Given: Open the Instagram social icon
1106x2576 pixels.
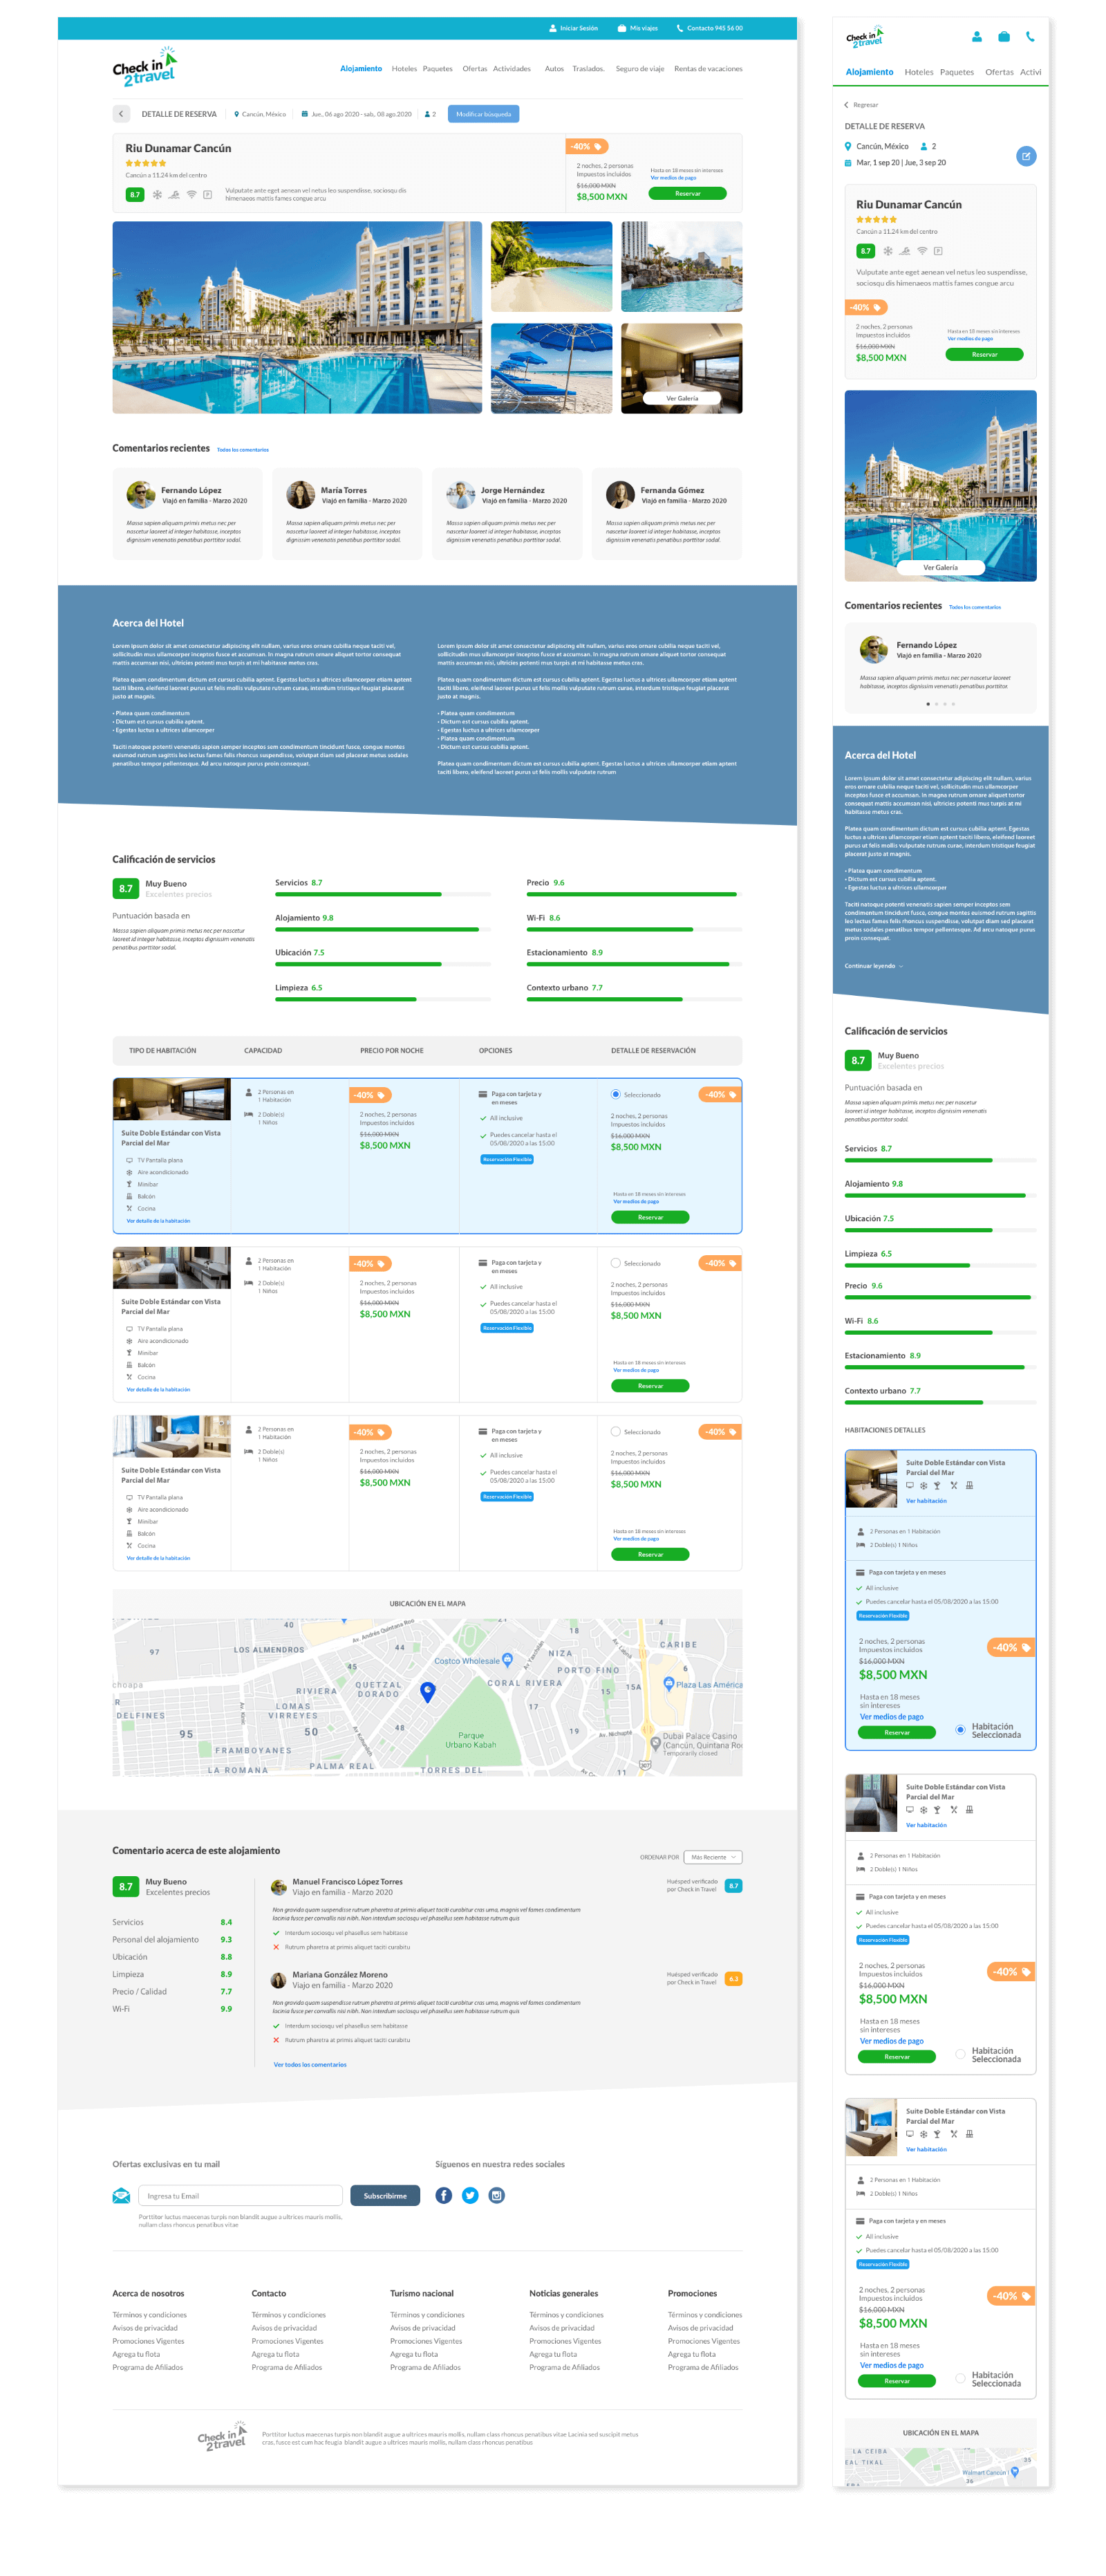Looking at the screenshot, I should click(497, 2195).
